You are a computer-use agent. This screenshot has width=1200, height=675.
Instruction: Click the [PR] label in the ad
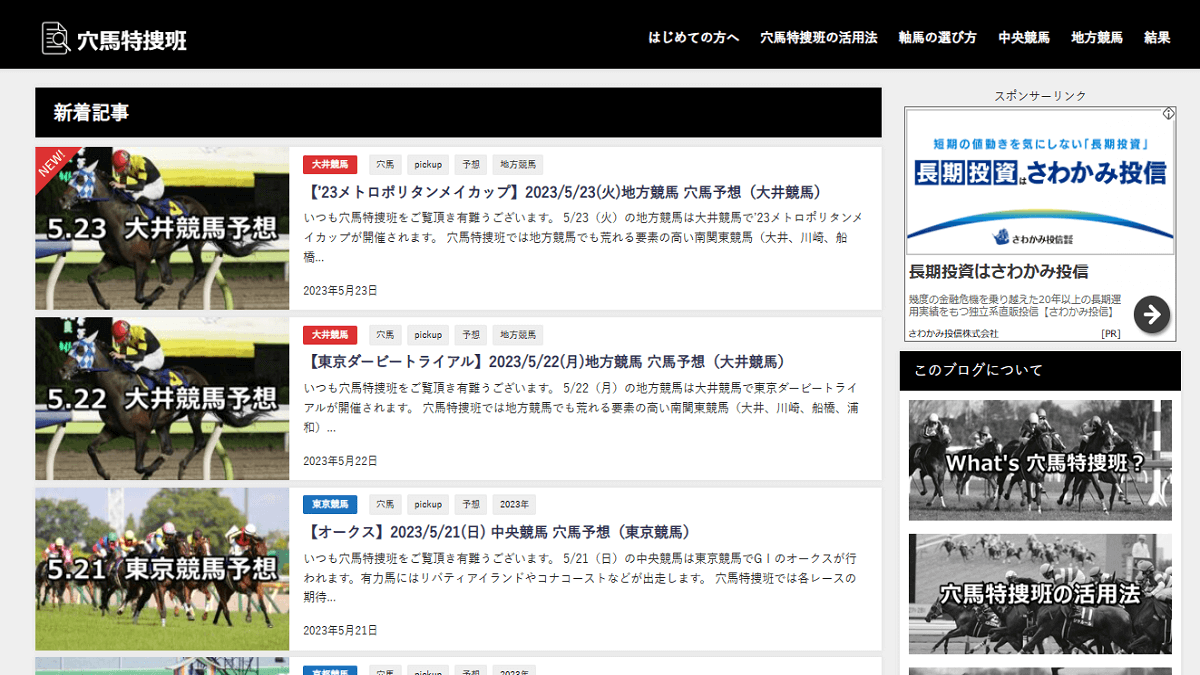[1110, 333]
